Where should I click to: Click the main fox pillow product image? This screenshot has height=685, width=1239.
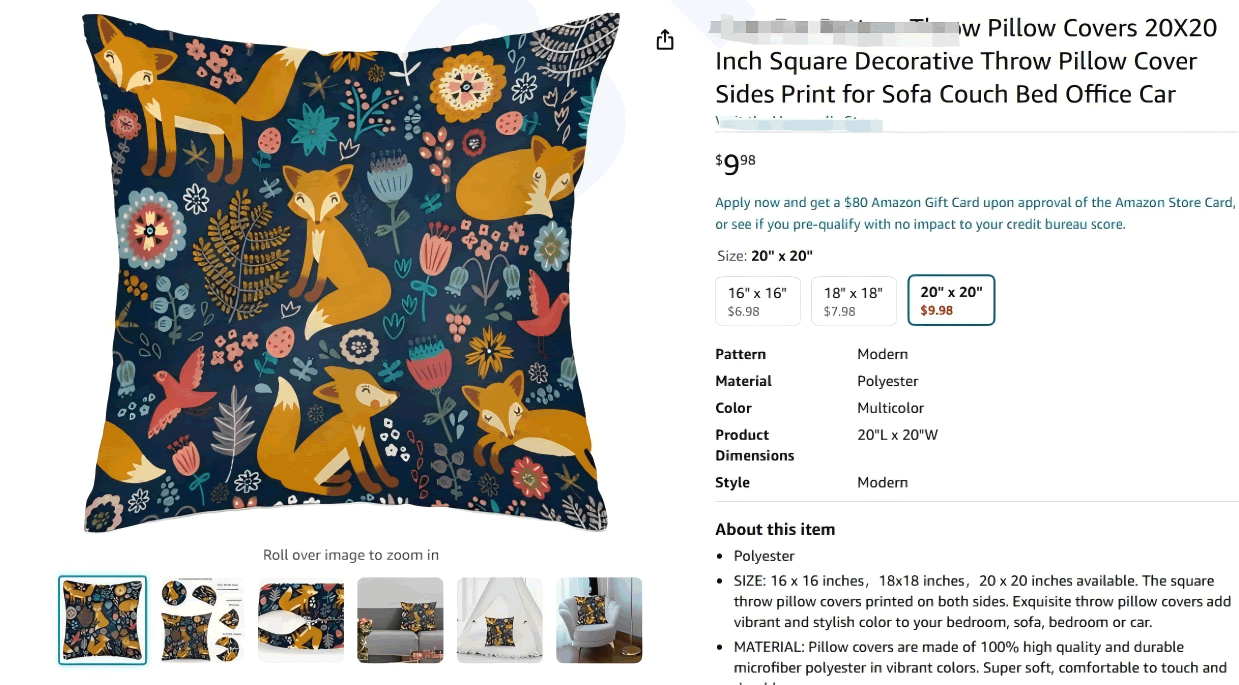click(351, 272)
